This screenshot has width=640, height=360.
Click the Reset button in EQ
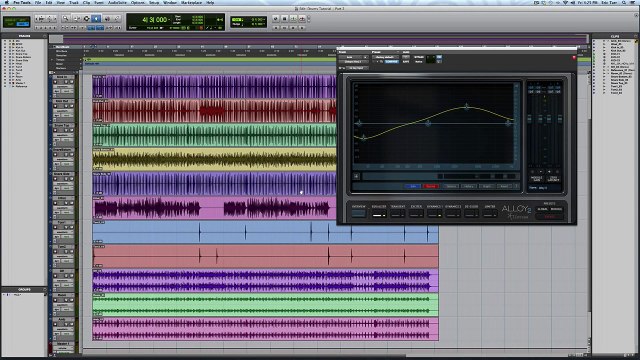point(504,186)
